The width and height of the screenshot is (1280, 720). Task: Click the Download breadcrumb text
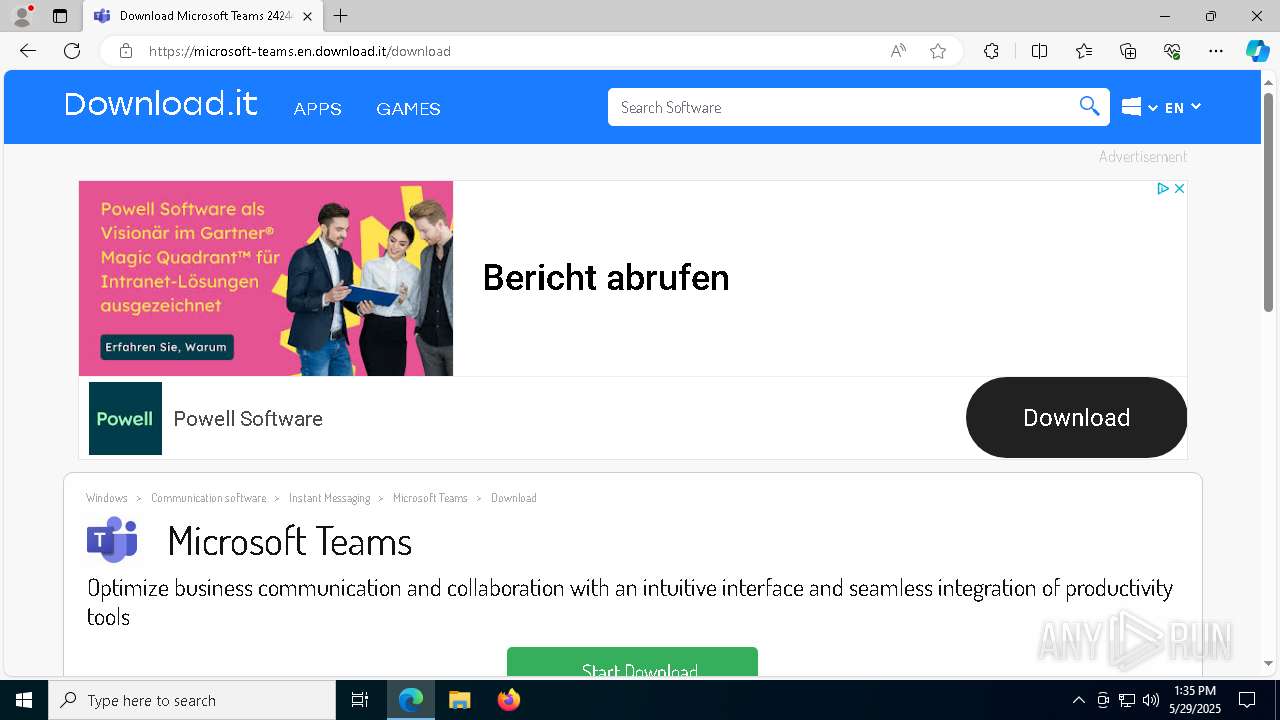(513, 498)
